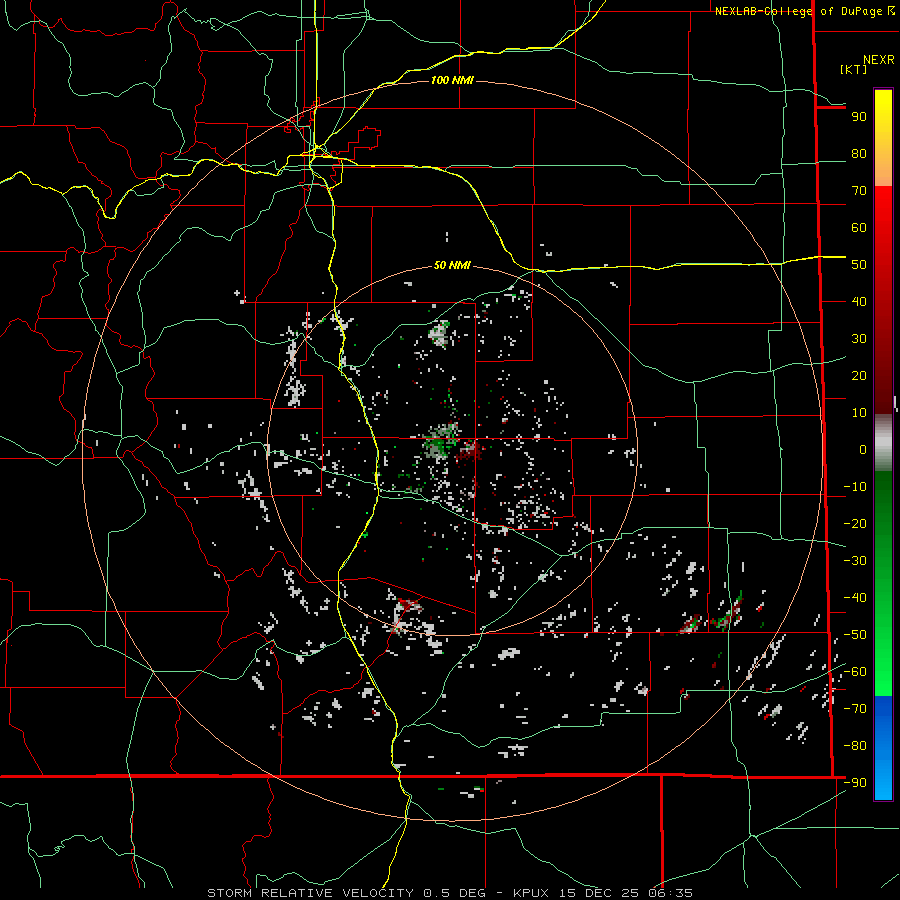Select the 40 value on velocity scale
The height and width of the screenshot is (900, 900).
tap(859, 302)
